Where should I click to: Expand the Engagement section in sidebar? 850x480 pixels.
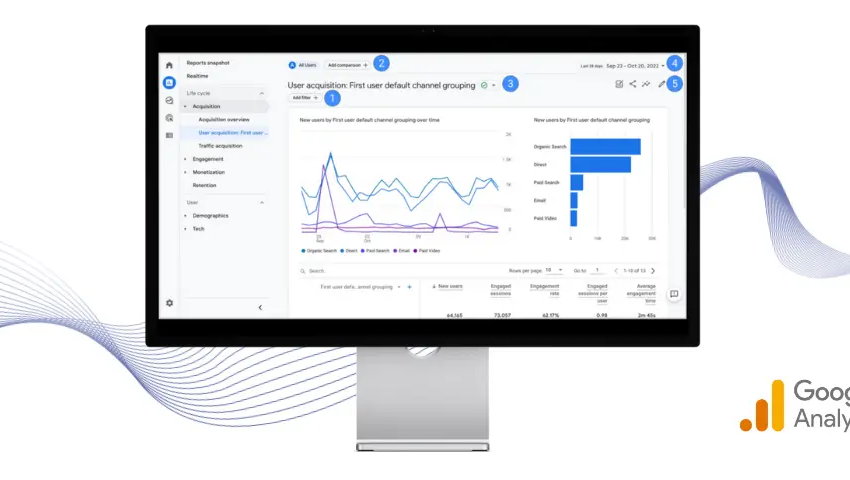(207, 159)
